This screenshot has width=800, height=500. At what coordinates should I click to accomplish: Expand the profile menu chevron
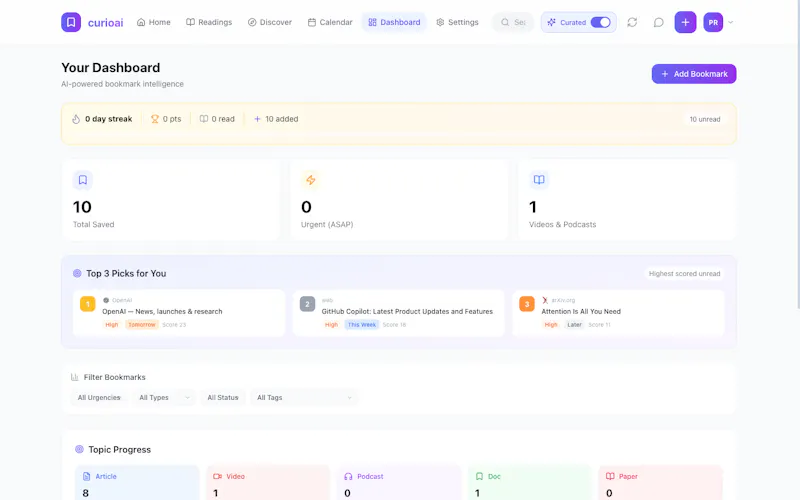(x=731, y=22)
